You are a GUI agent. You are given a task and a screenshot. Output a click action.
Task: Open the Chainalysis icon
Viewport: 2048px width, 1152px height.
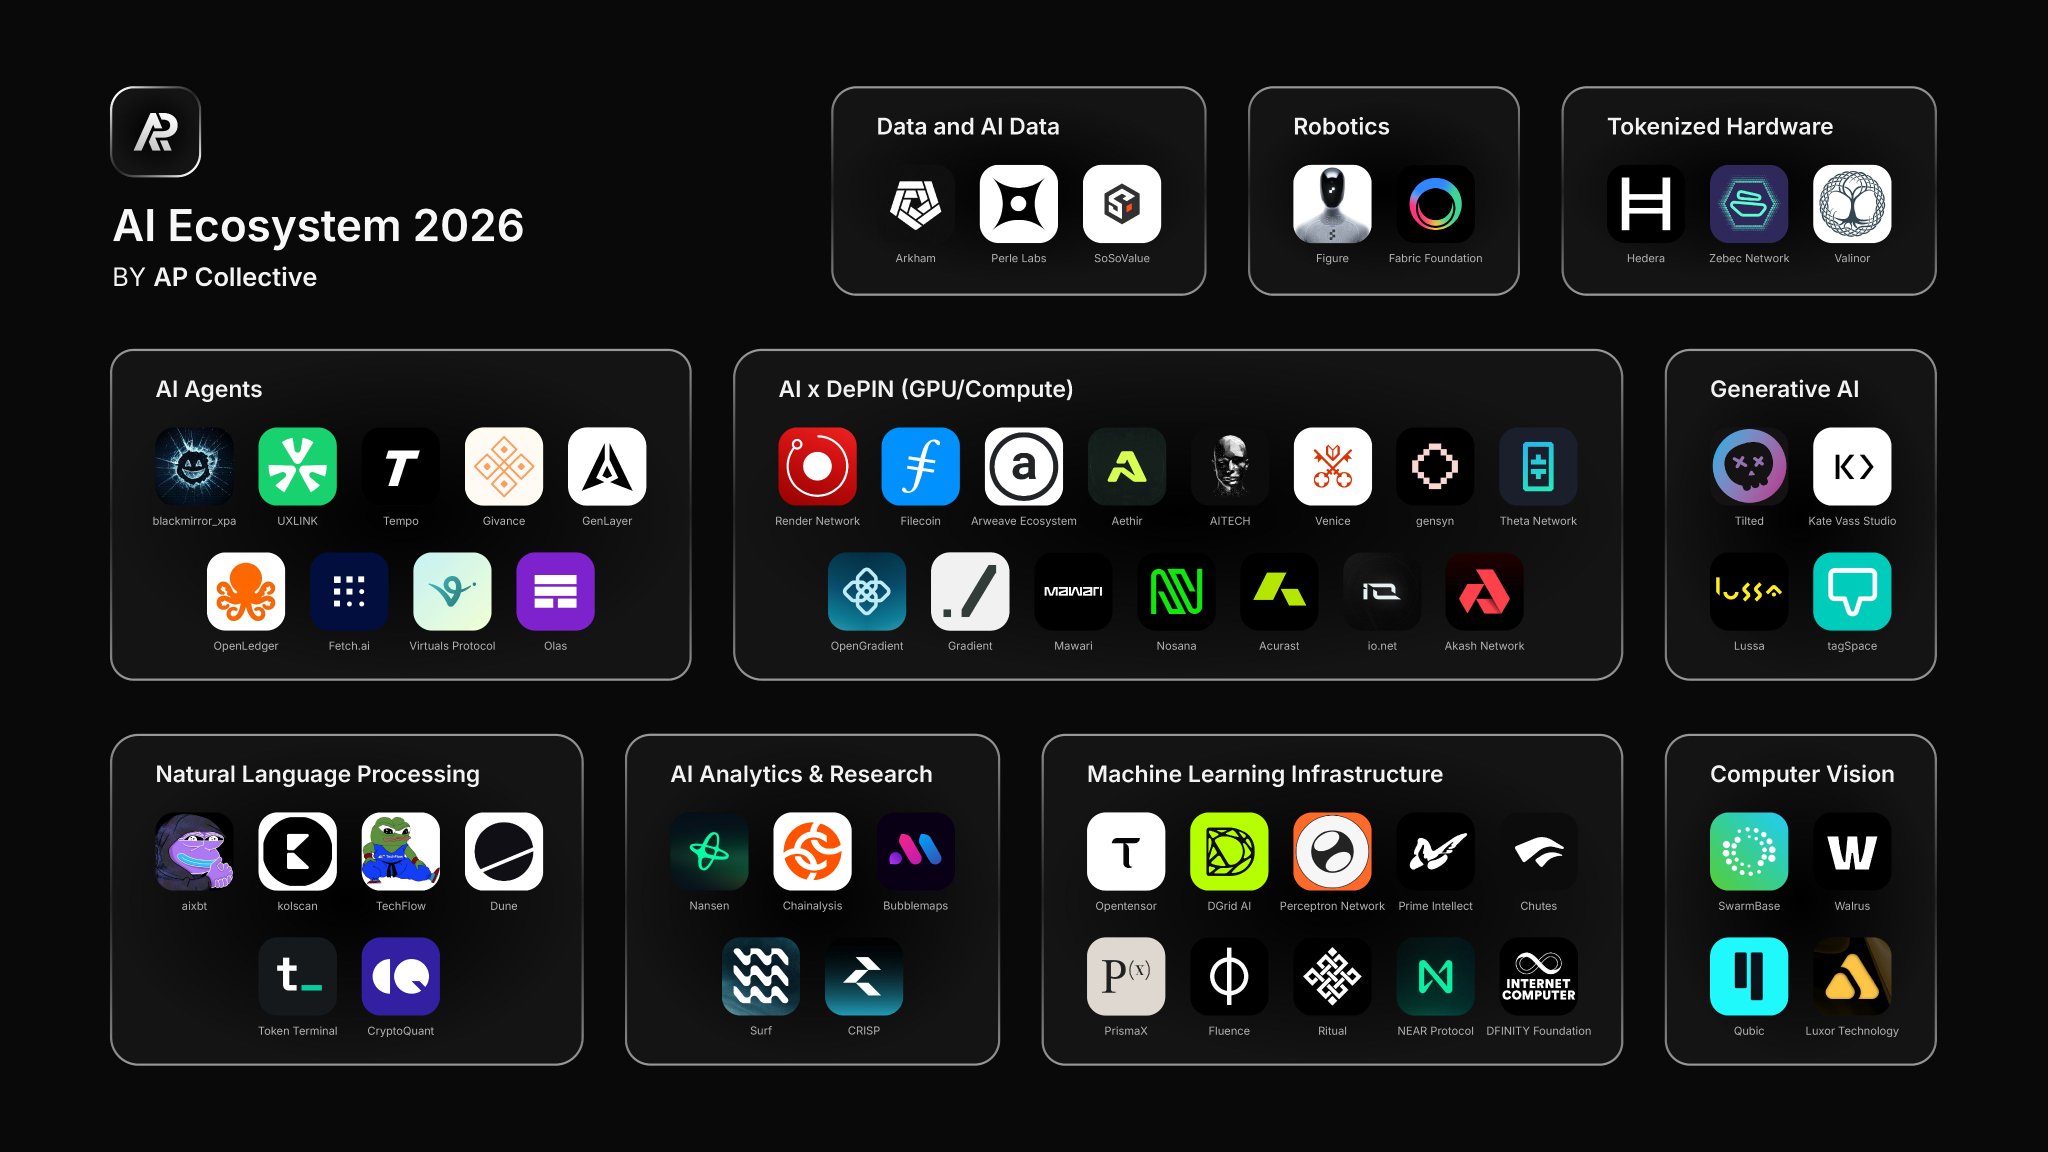[x=812, y=851]
